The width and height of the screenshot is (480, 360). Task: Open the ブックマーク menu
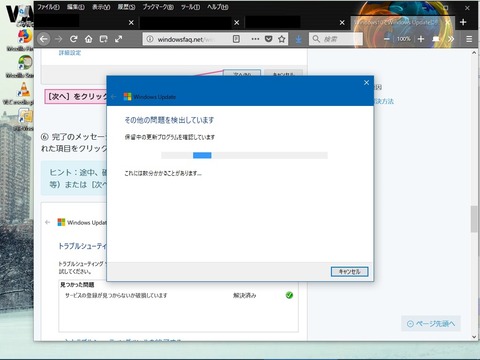point(158,7)
